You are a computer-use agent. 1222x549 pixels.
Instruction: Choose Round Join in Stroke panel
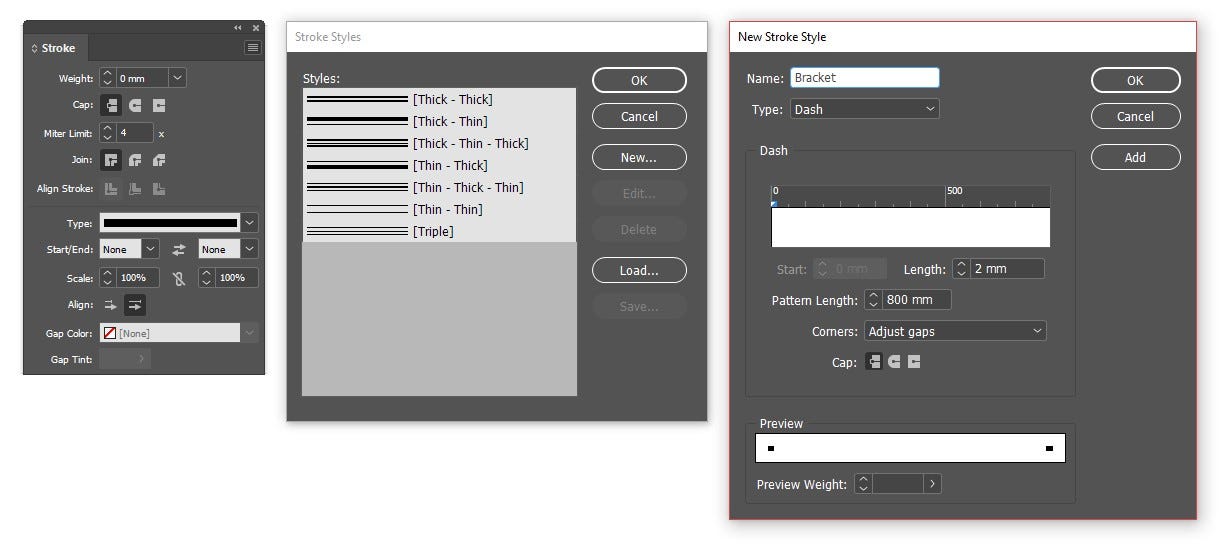[x=136, y=160]
